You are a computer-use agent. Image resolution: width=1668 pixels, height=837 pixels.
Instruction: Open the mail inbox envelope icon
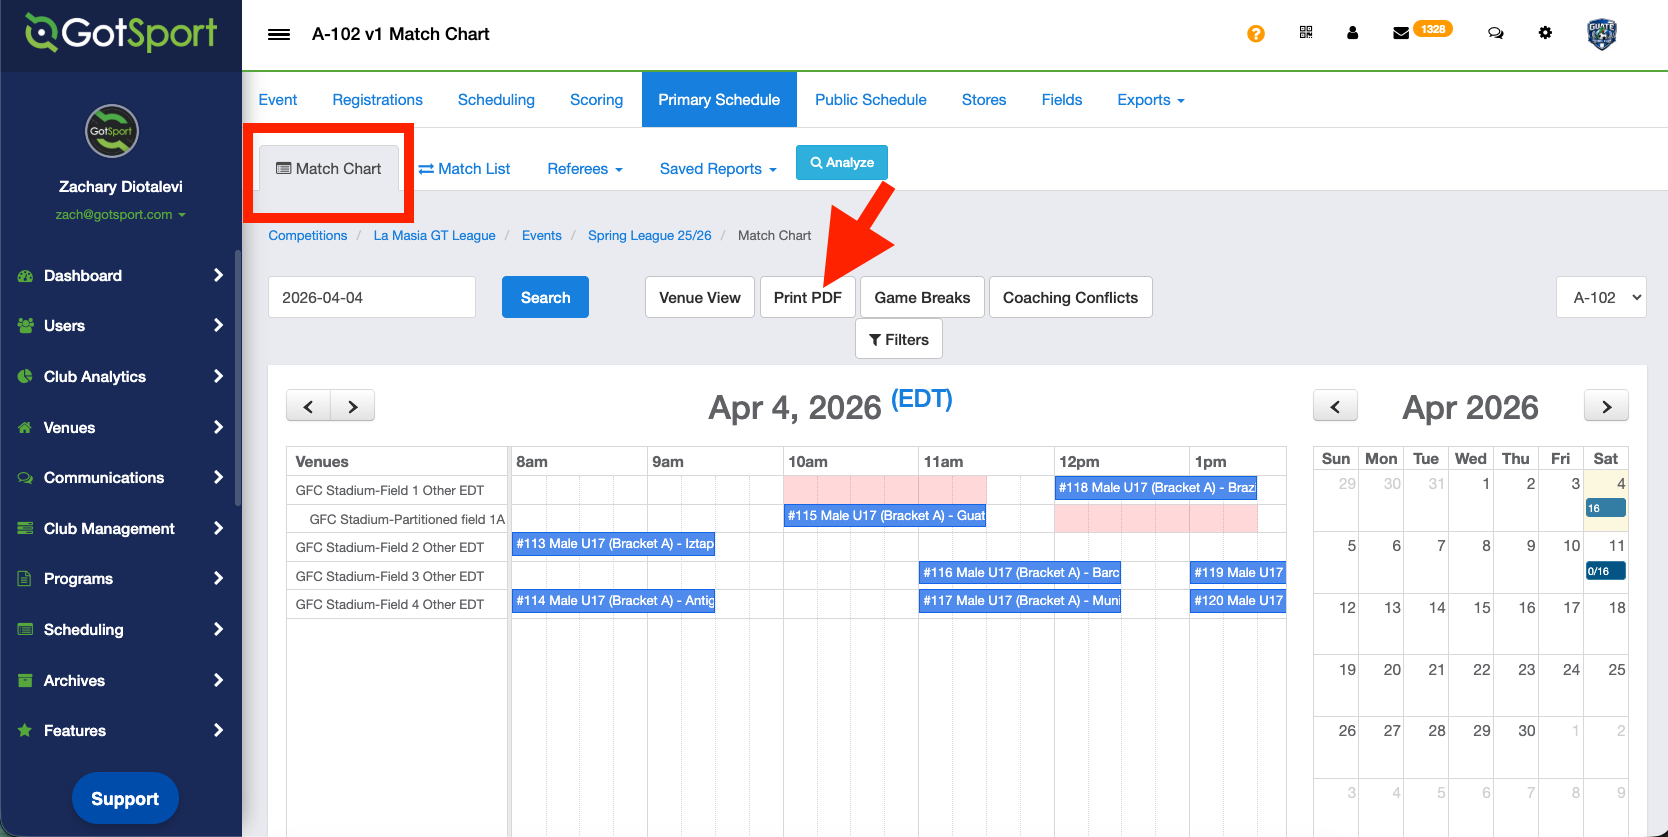coord(1401,33)
